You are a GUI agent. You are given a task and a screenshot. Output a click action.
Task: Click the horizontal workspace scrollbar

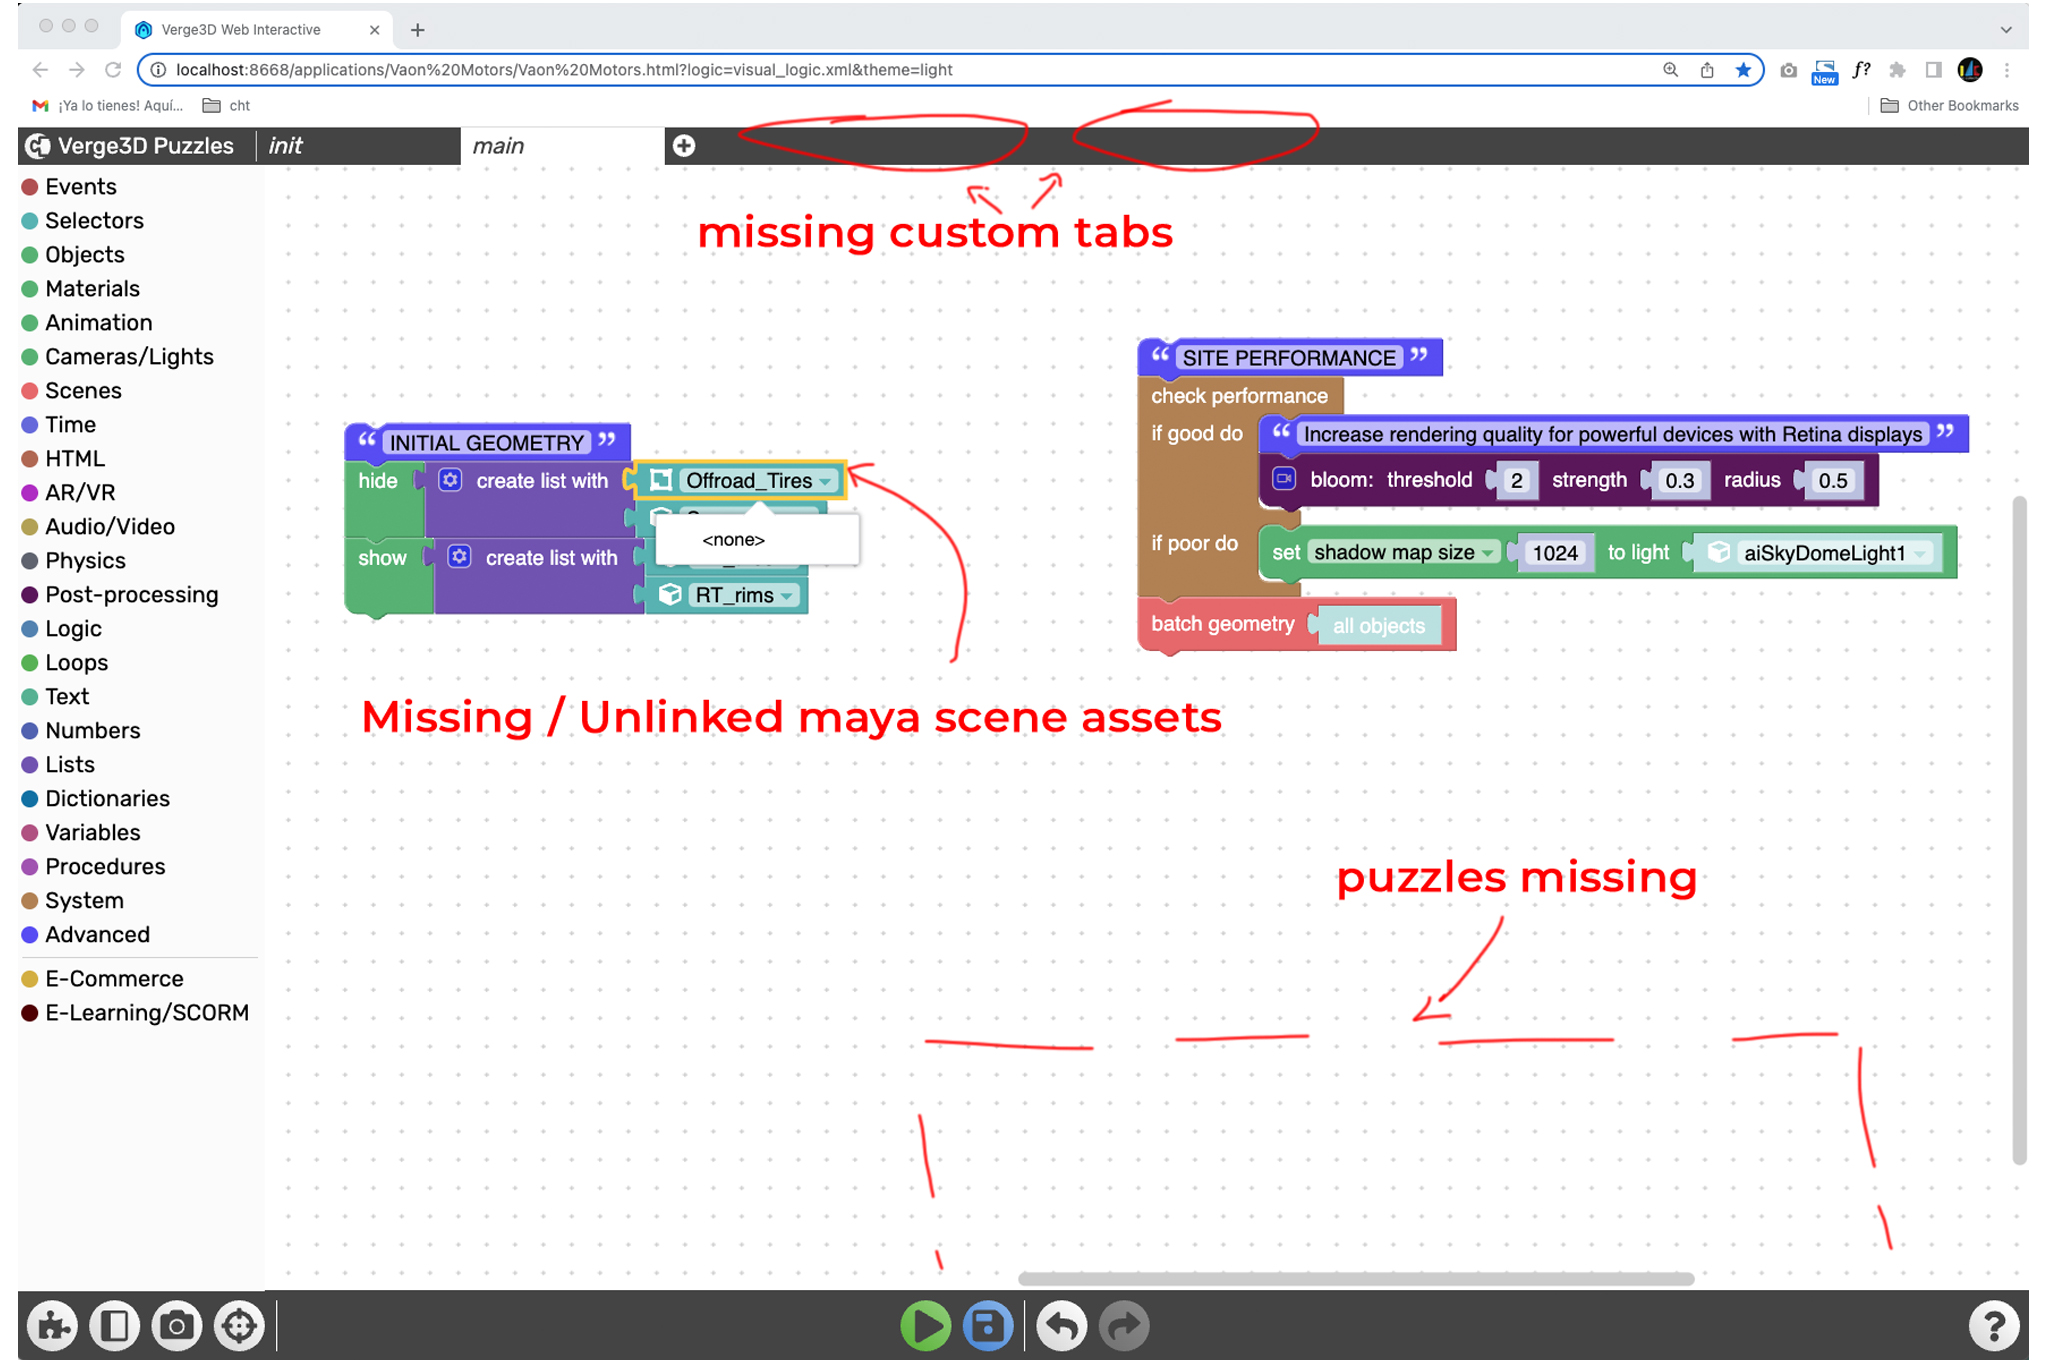click(x=1355, y=1279)
